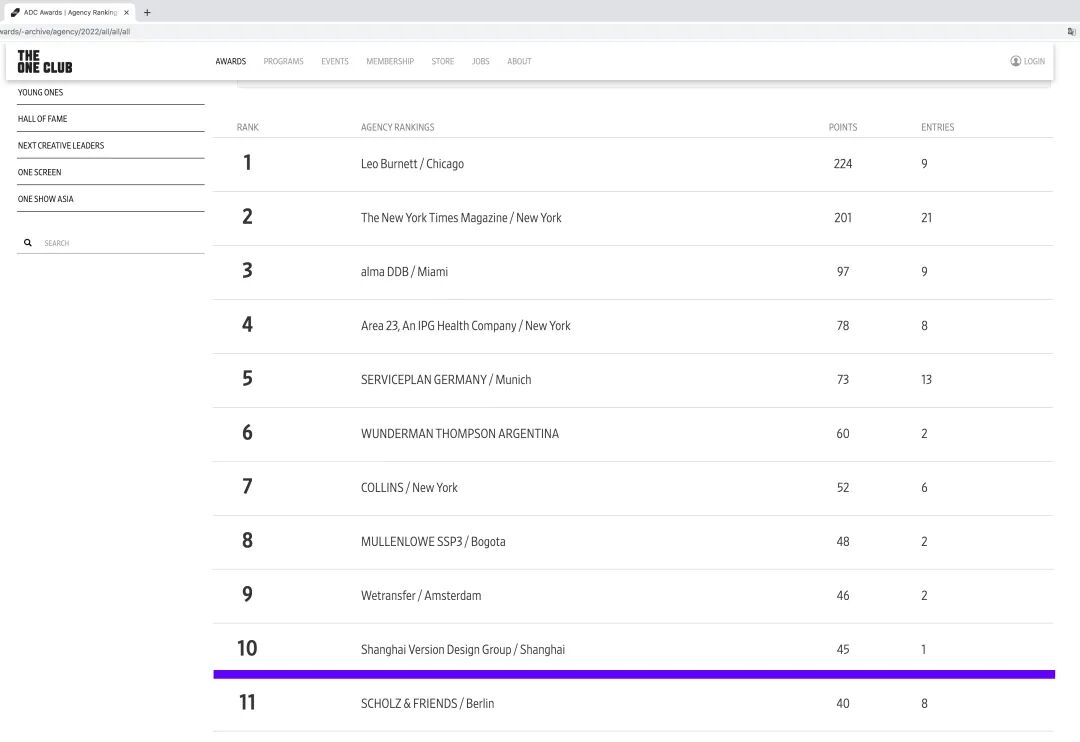Click points value 46

pos(842,595)
